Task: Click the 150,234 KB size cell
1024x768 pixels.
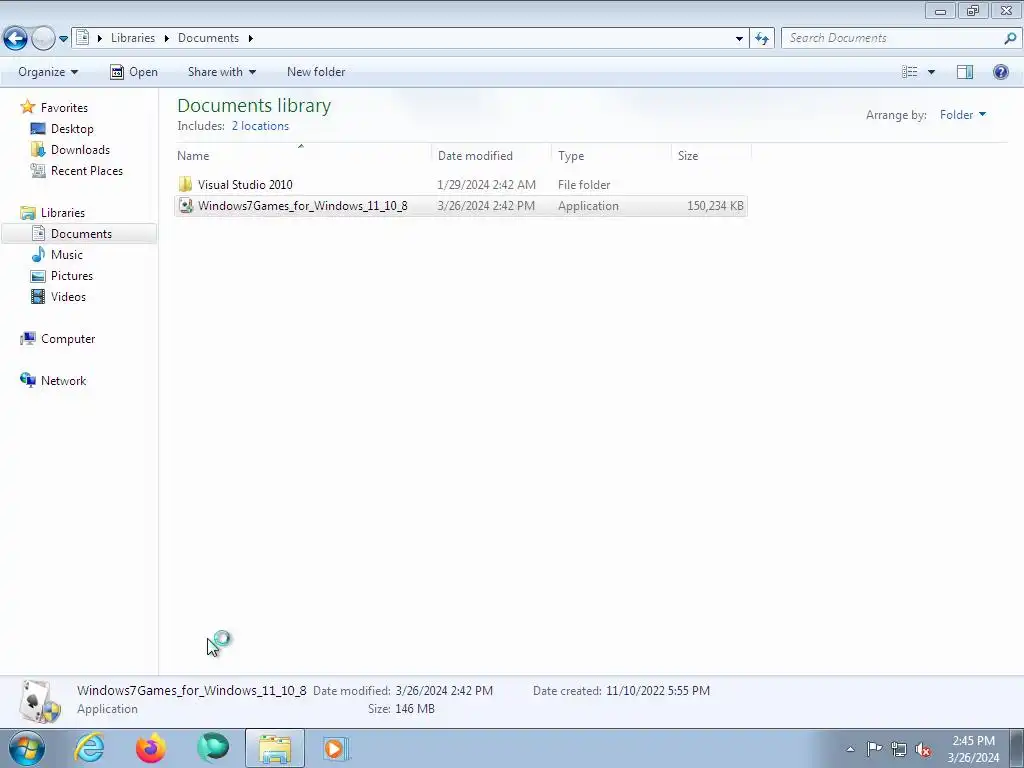Action: (715, 206)
